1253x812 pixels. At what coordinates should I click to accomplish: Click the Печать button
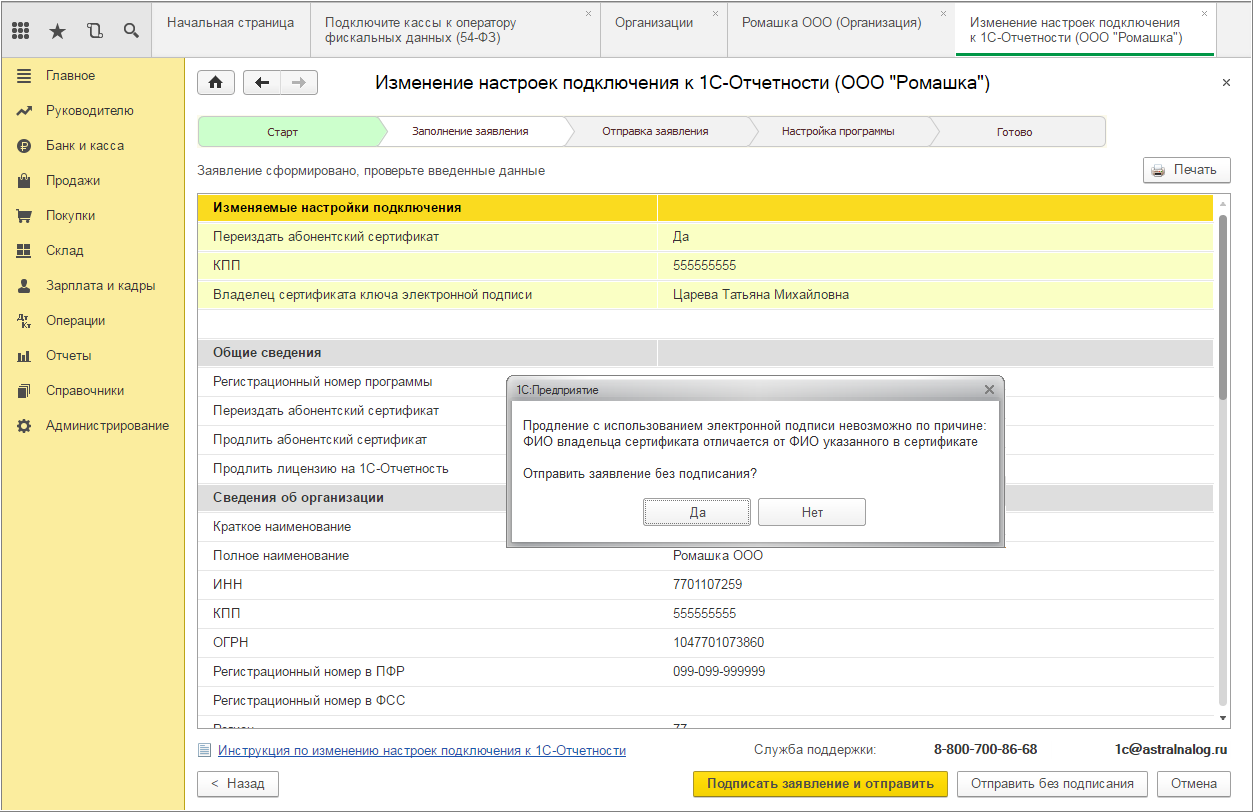tap(1186, 170)
